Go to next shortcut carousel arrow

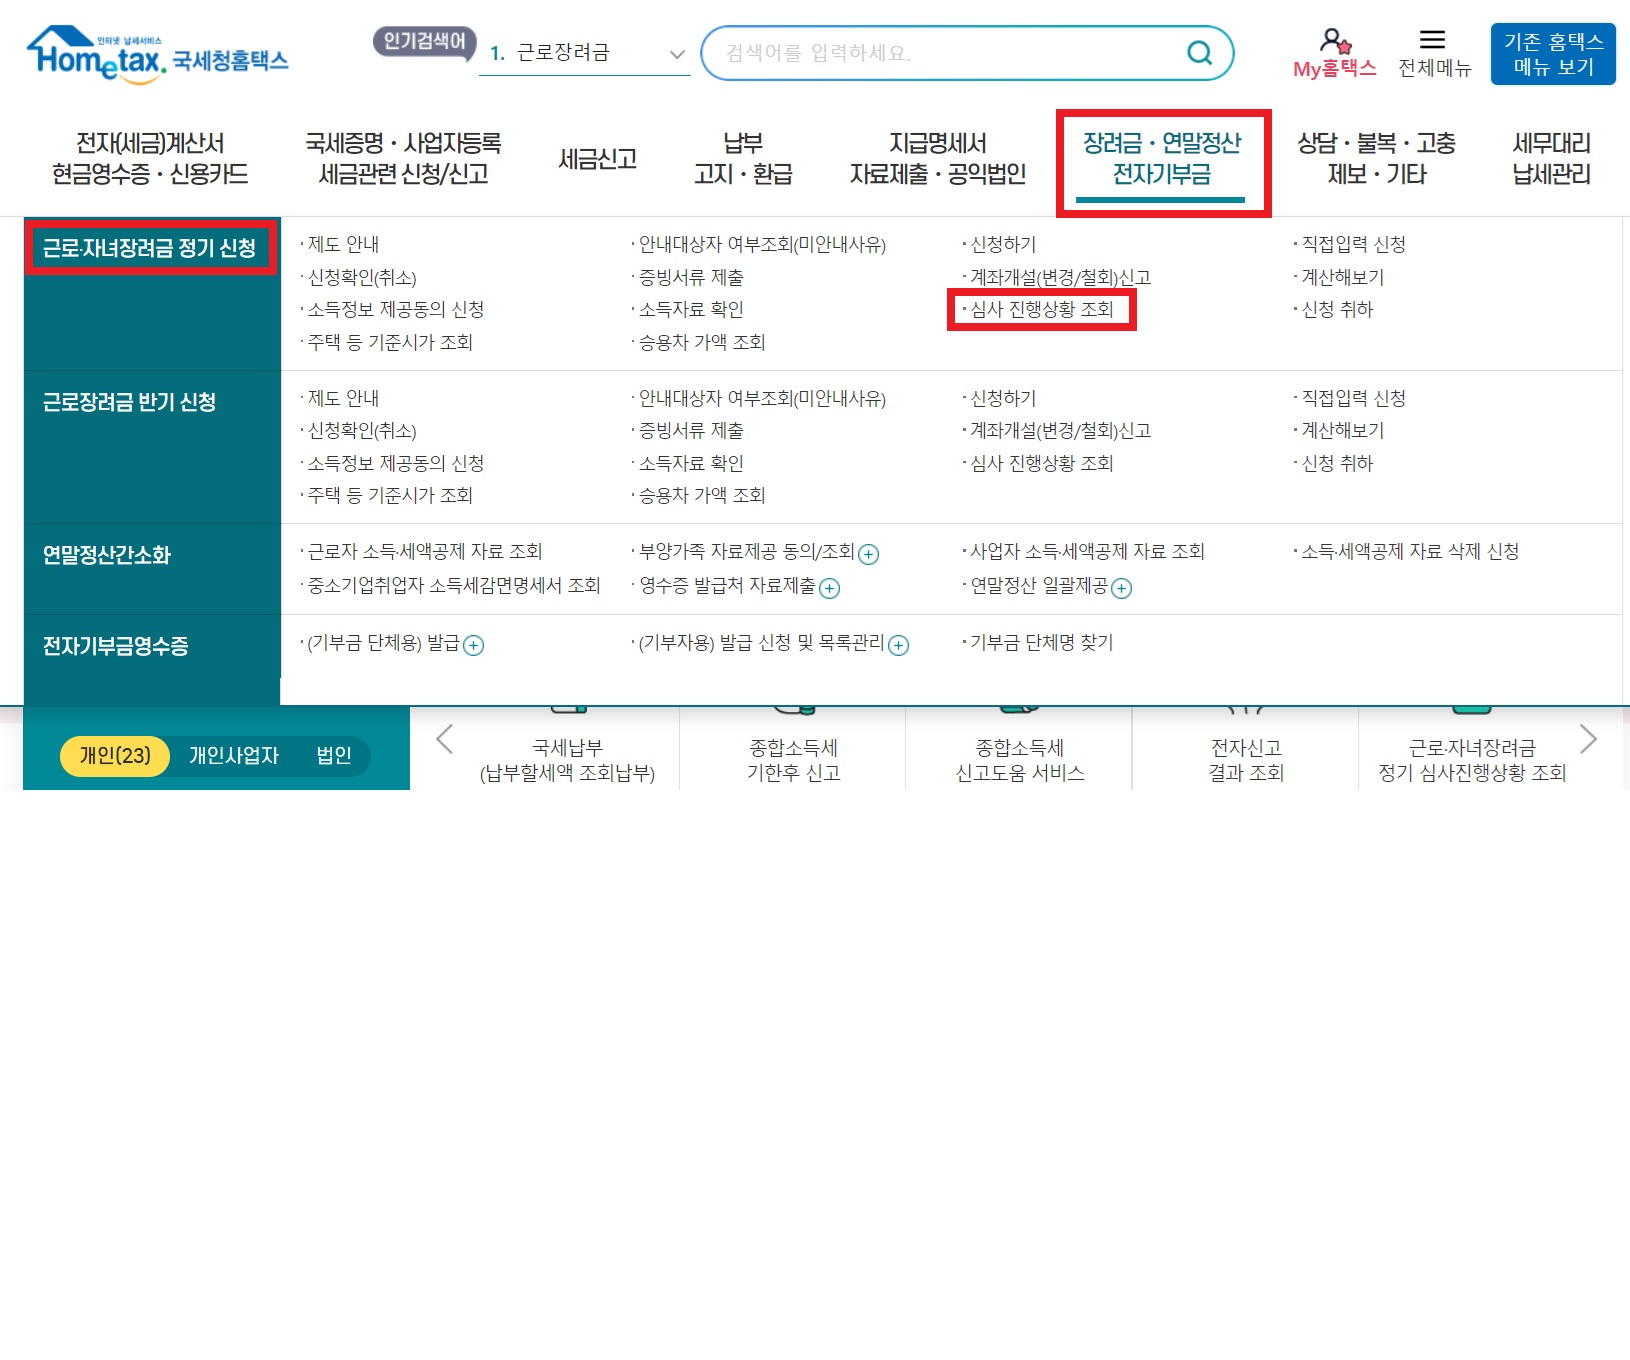[x=1588, y=739]
